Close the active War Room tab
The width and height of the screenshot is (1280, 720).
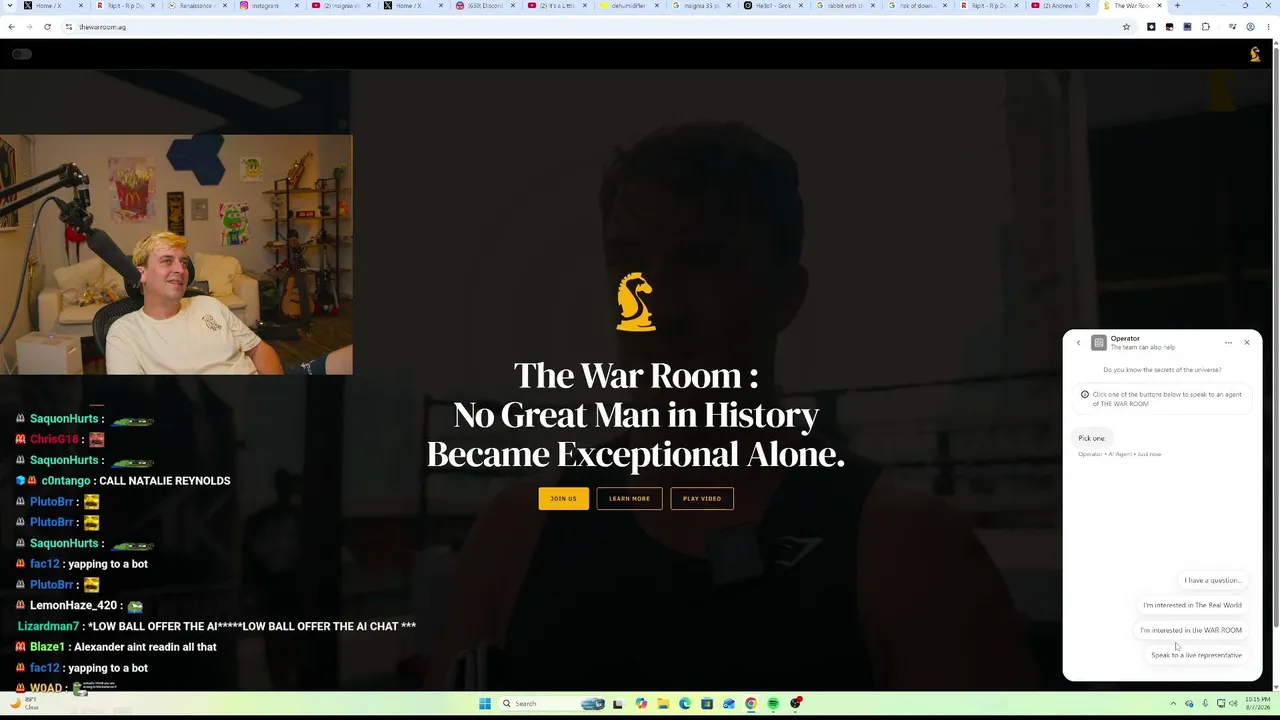[1159, 6]
